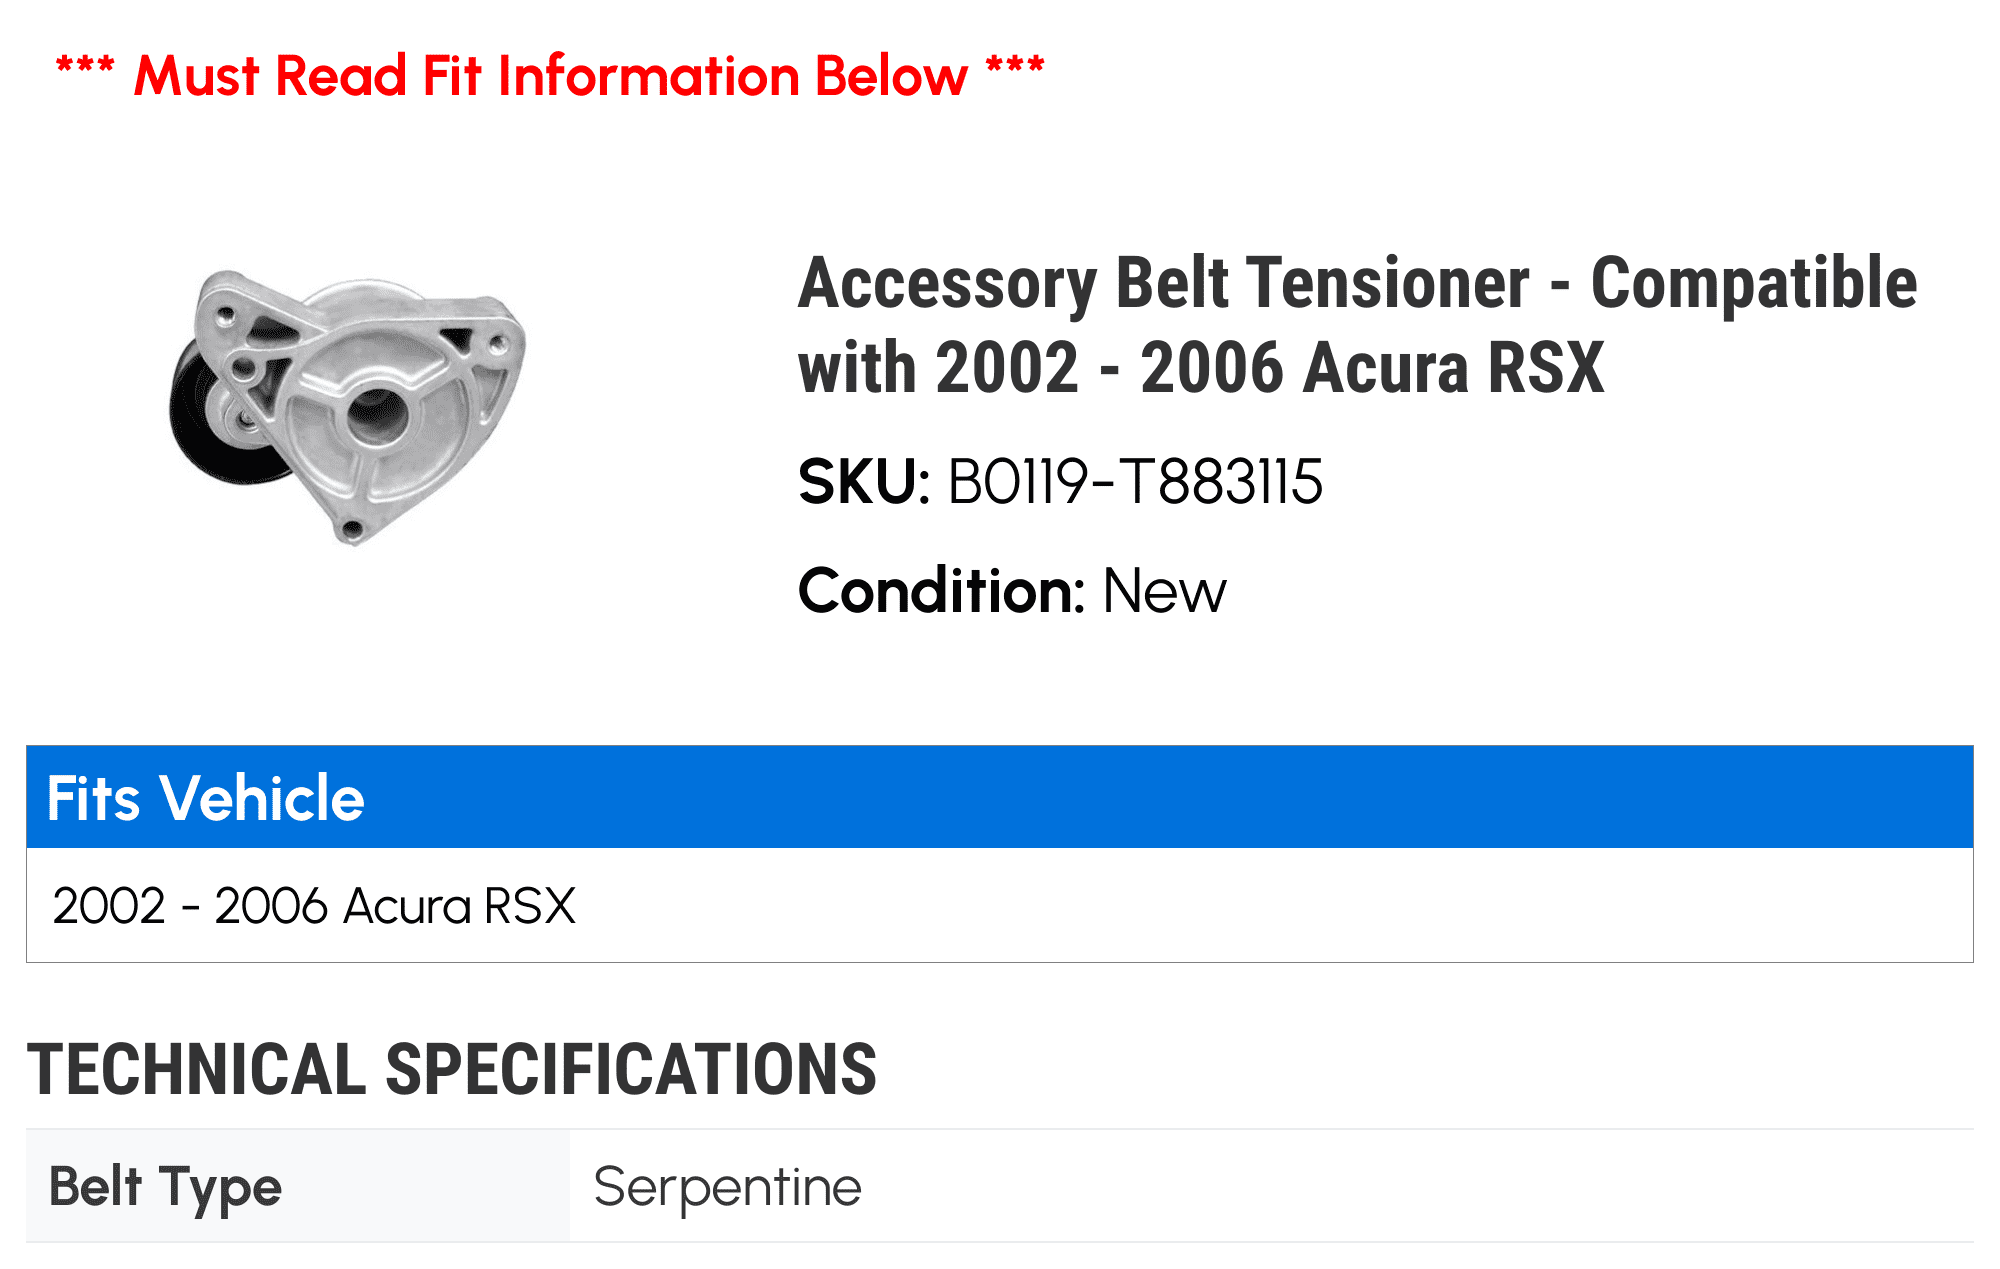Click the 2002 - 2006 Acura RSX table row

tap(1000, 905)
